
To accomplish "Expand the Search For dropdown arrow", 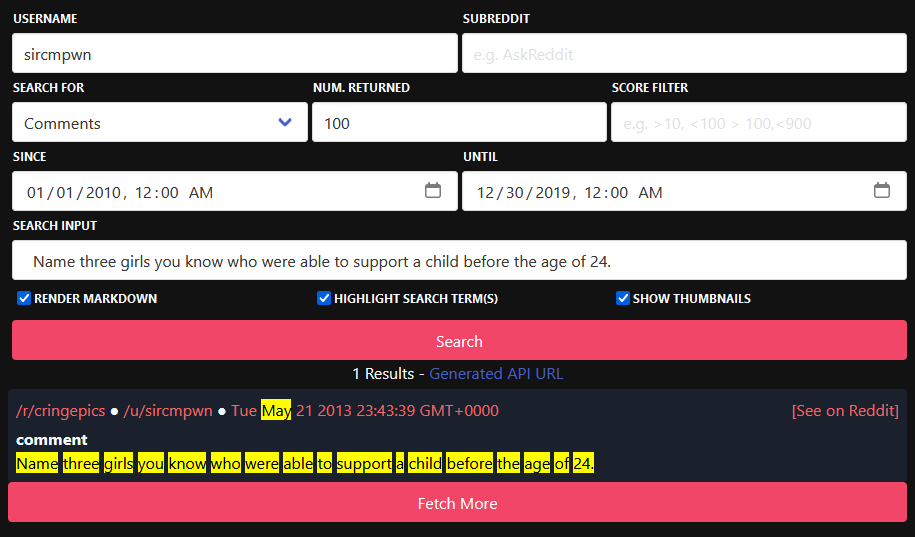I will (285, 122).
